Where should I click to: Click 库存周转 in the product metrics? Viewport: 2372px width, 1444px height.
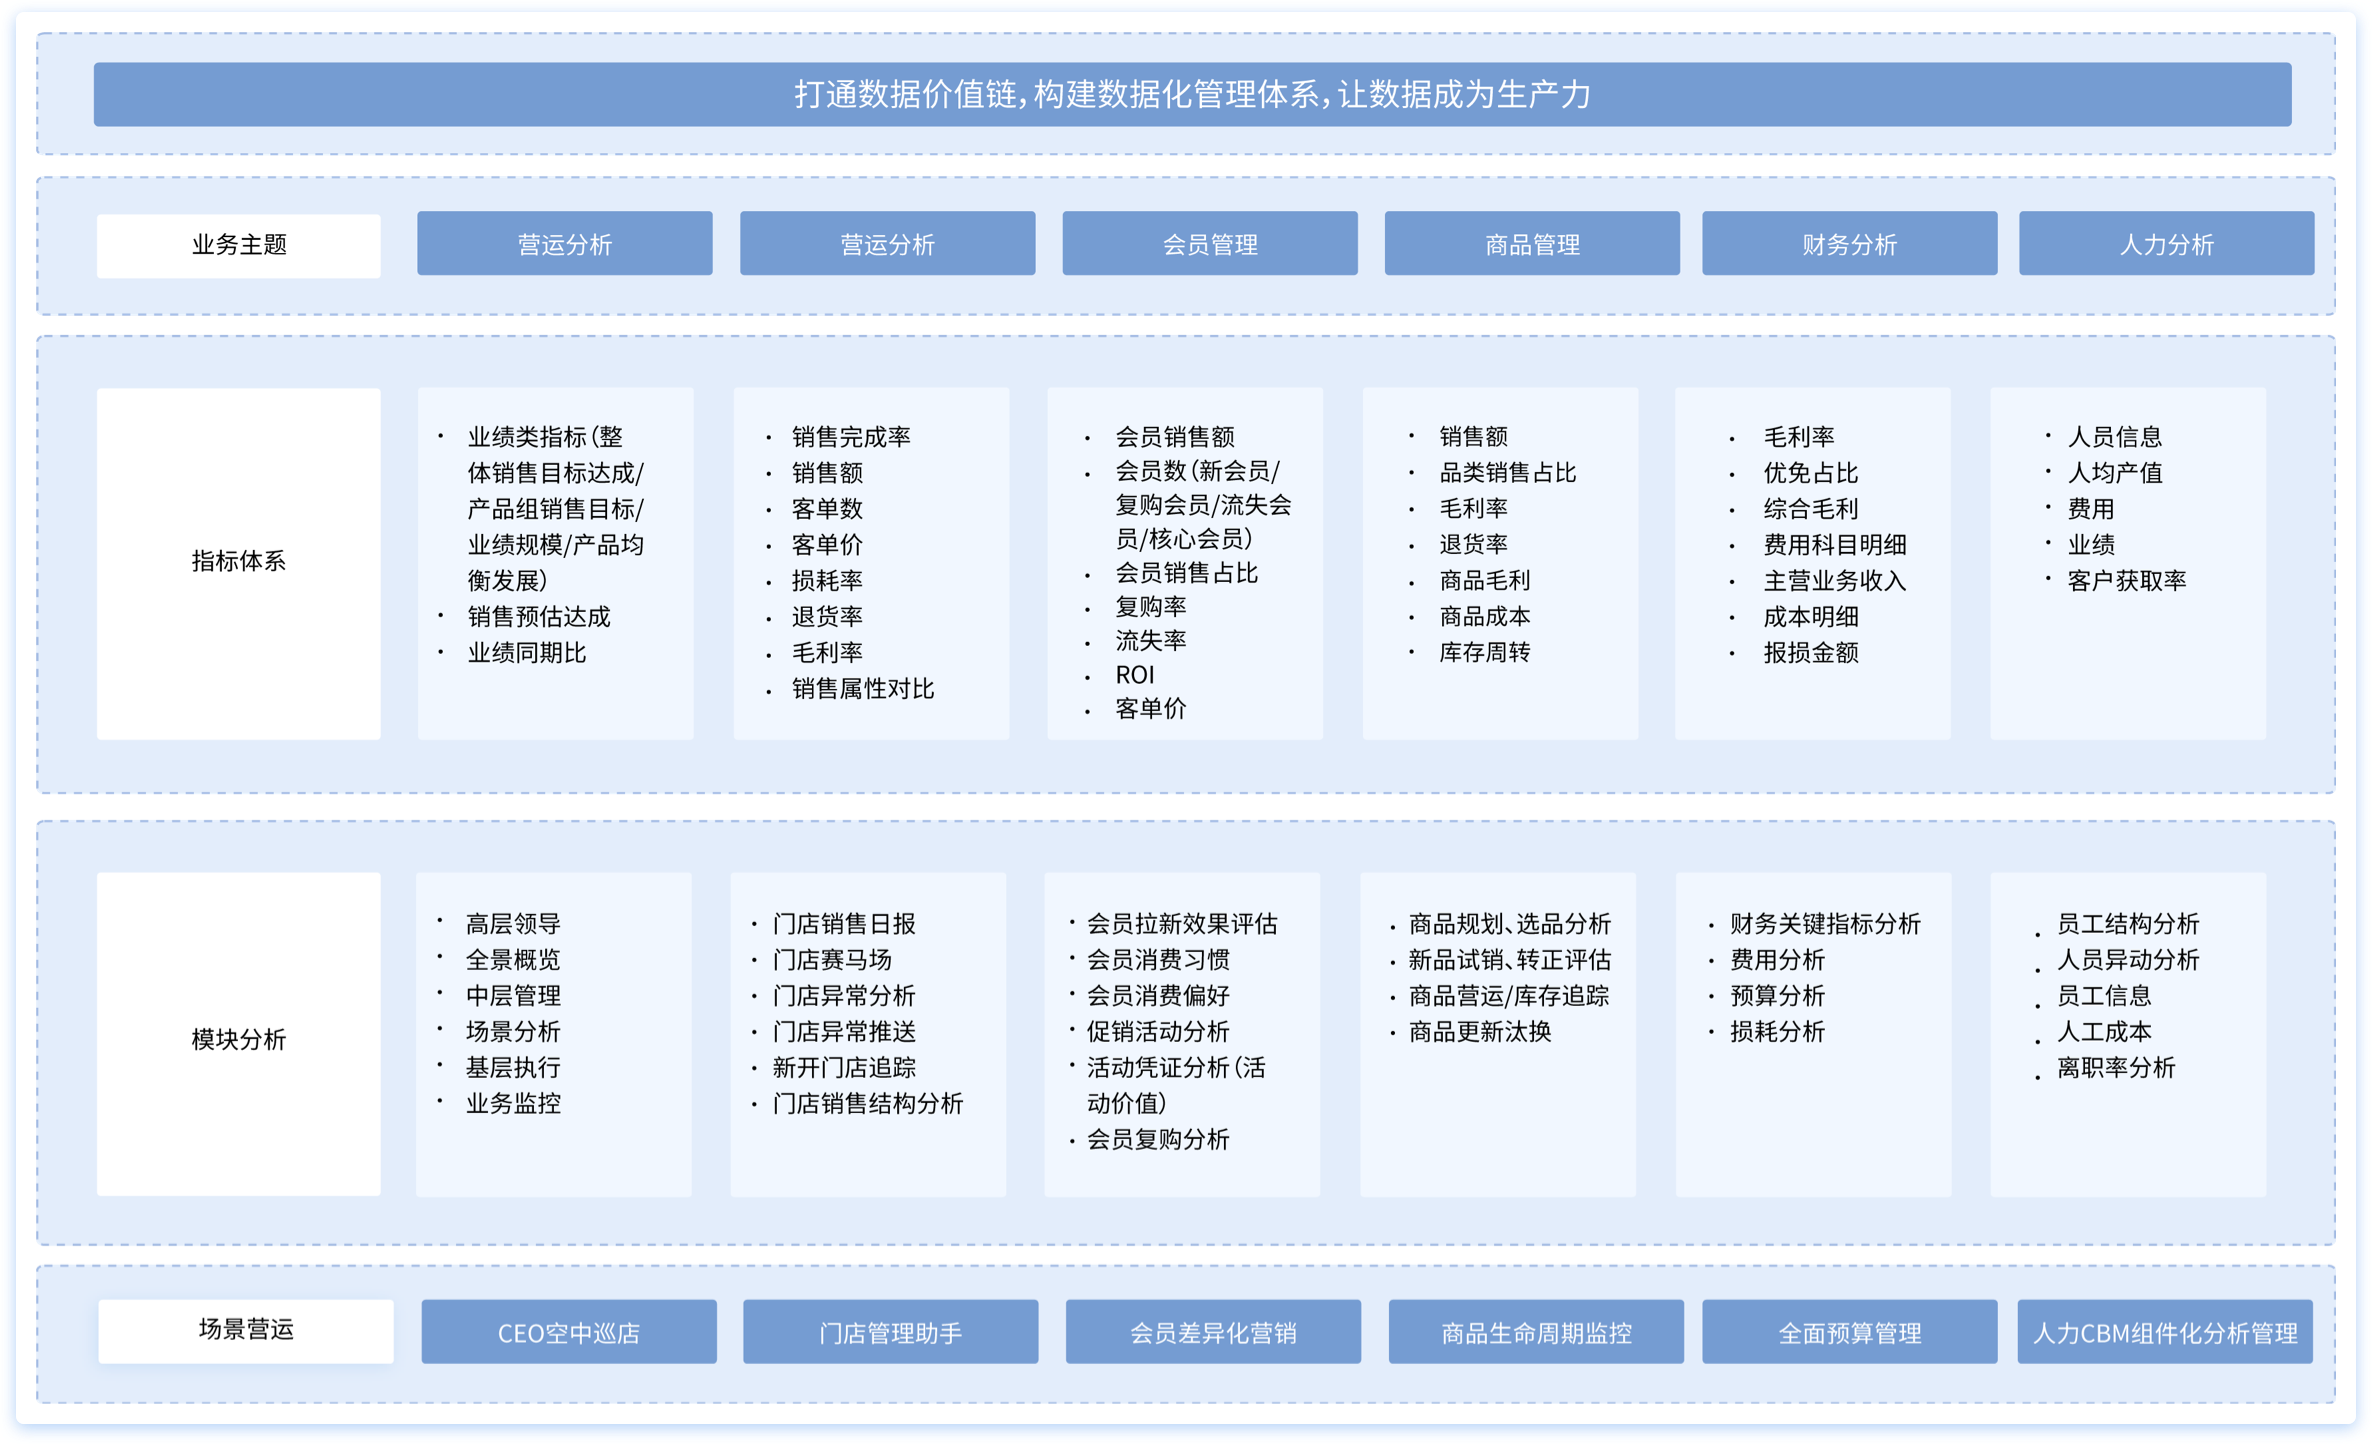click(x=1484, y=653)
